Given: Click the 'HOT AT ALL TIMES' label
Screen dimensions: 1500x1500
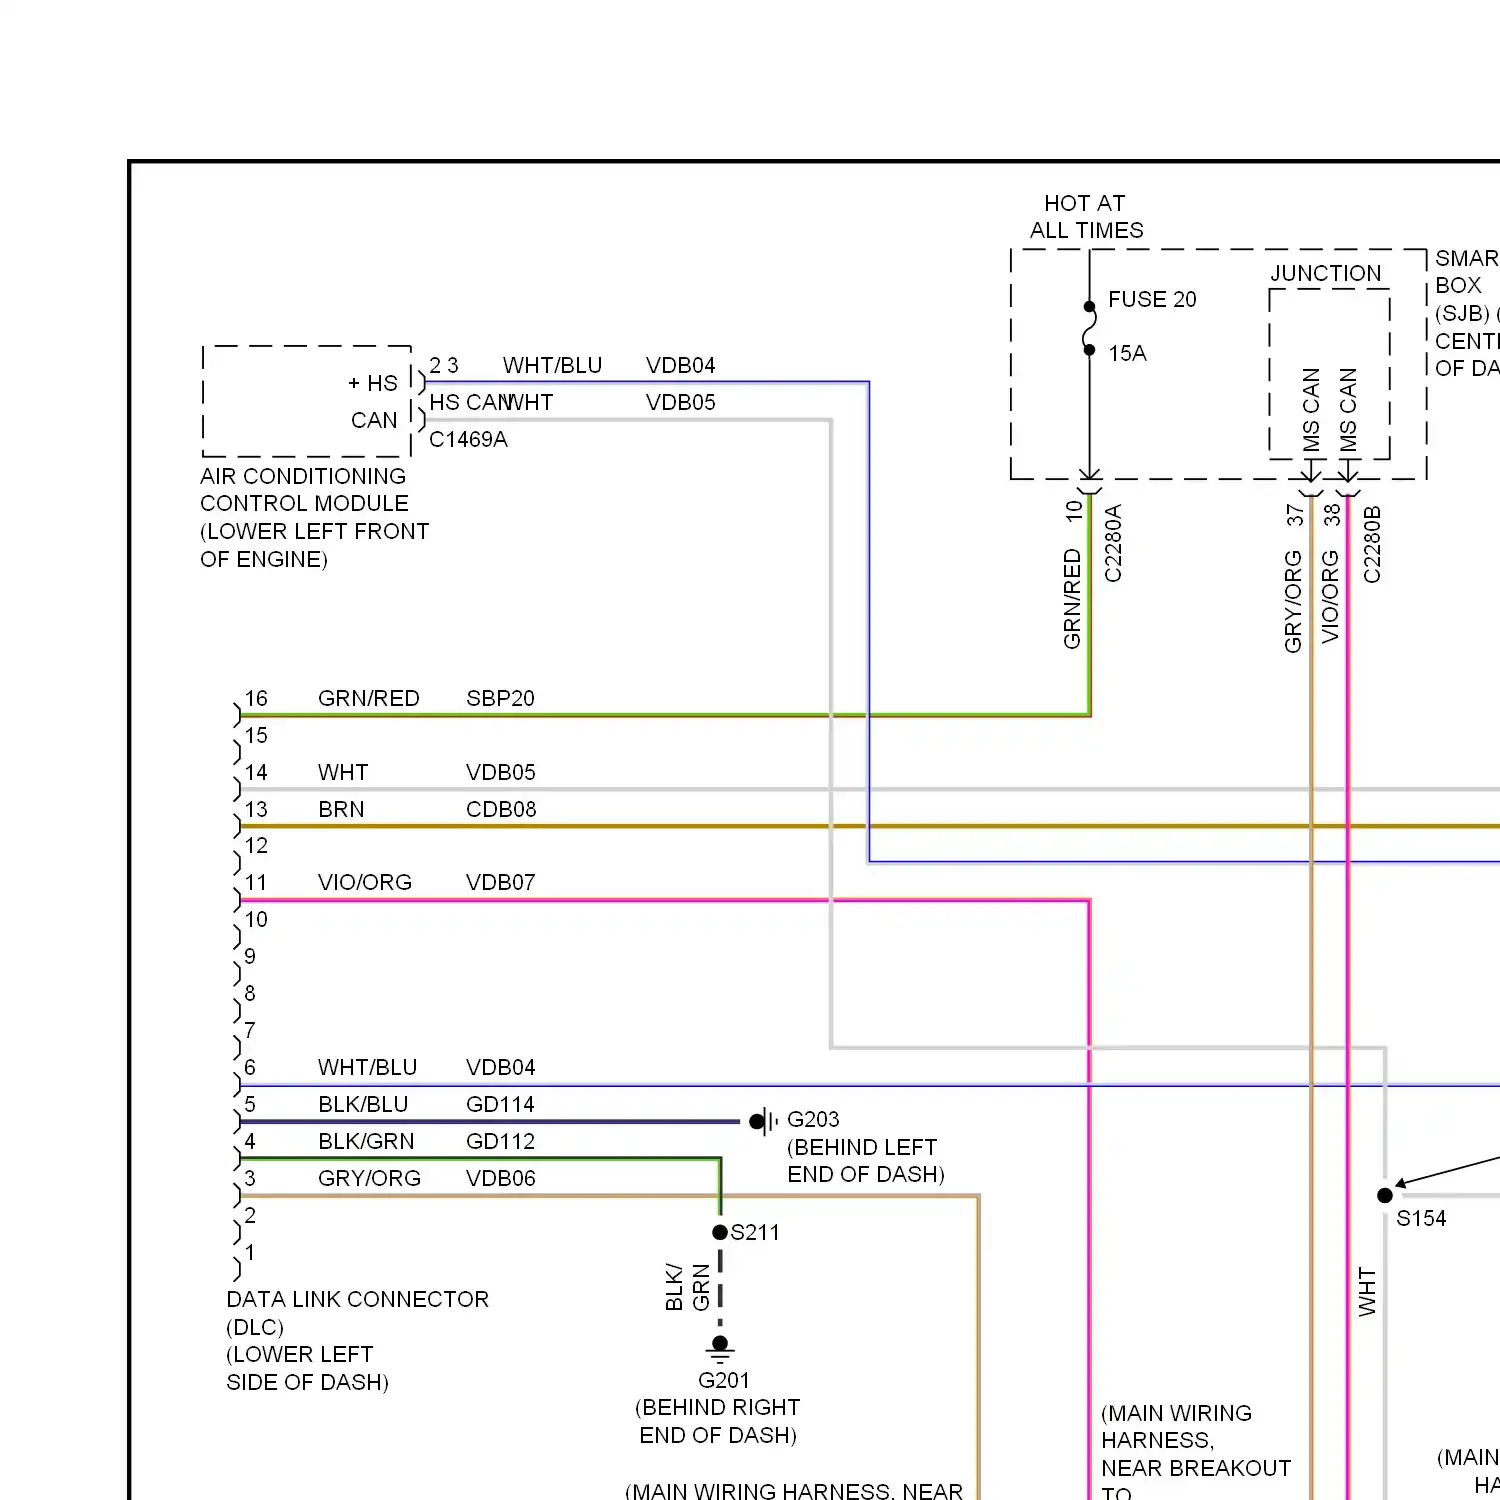Looking at the screenshot, I should pos(1086,217).
